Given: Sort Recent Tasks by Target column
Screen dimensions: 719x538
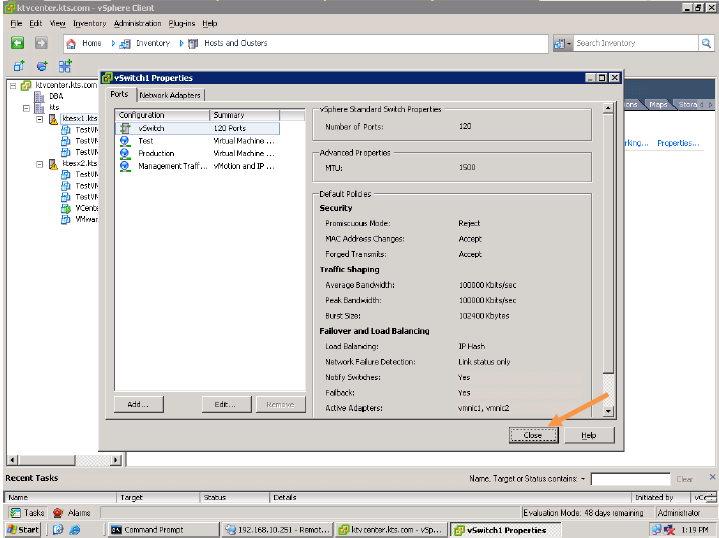Looking at the screenshot, I should pos(158,497).
